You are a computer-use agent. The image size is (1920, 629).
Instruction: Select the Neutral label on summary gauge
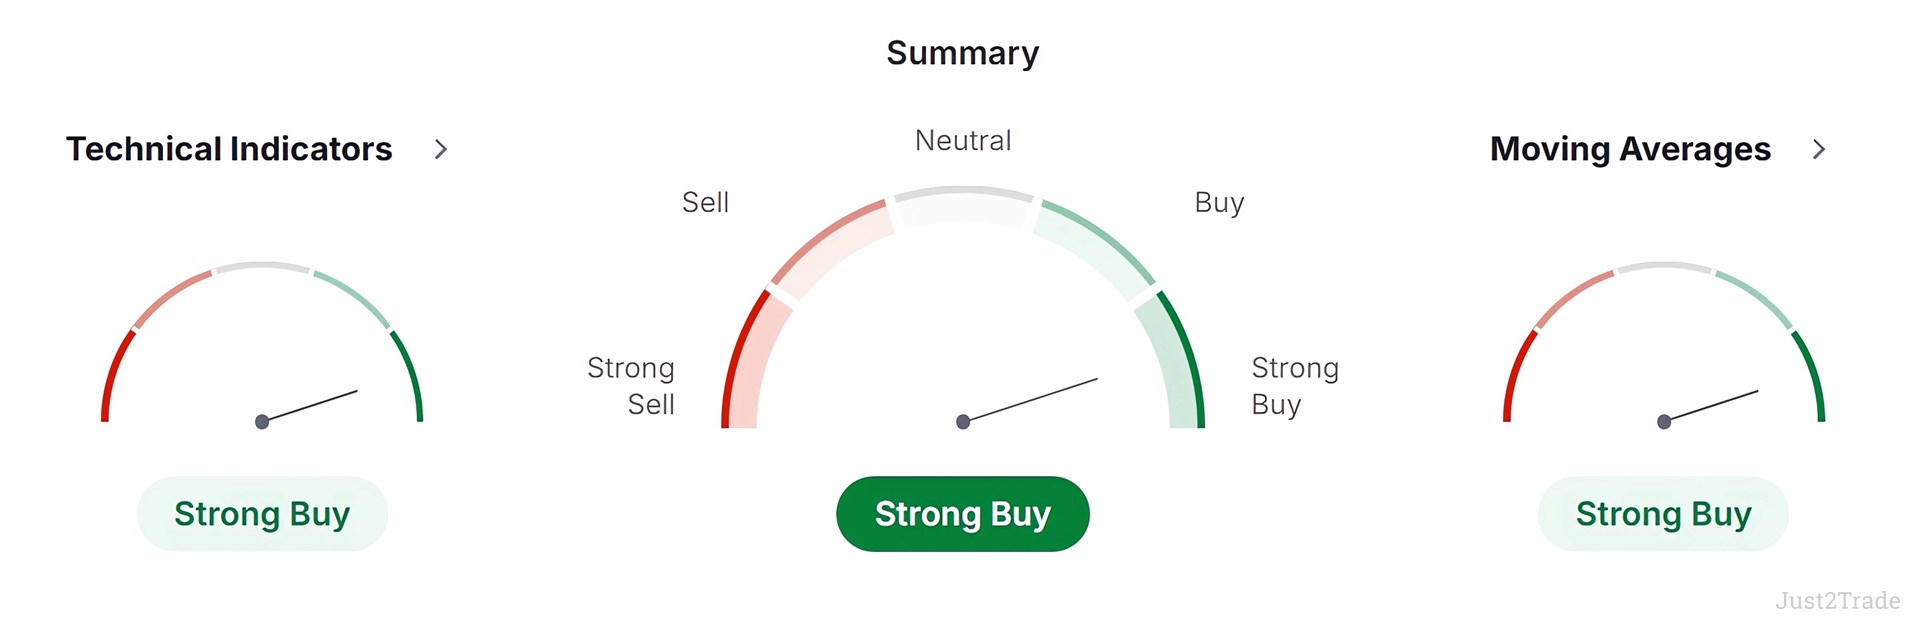pyautogui.click(x=963, y=141)
